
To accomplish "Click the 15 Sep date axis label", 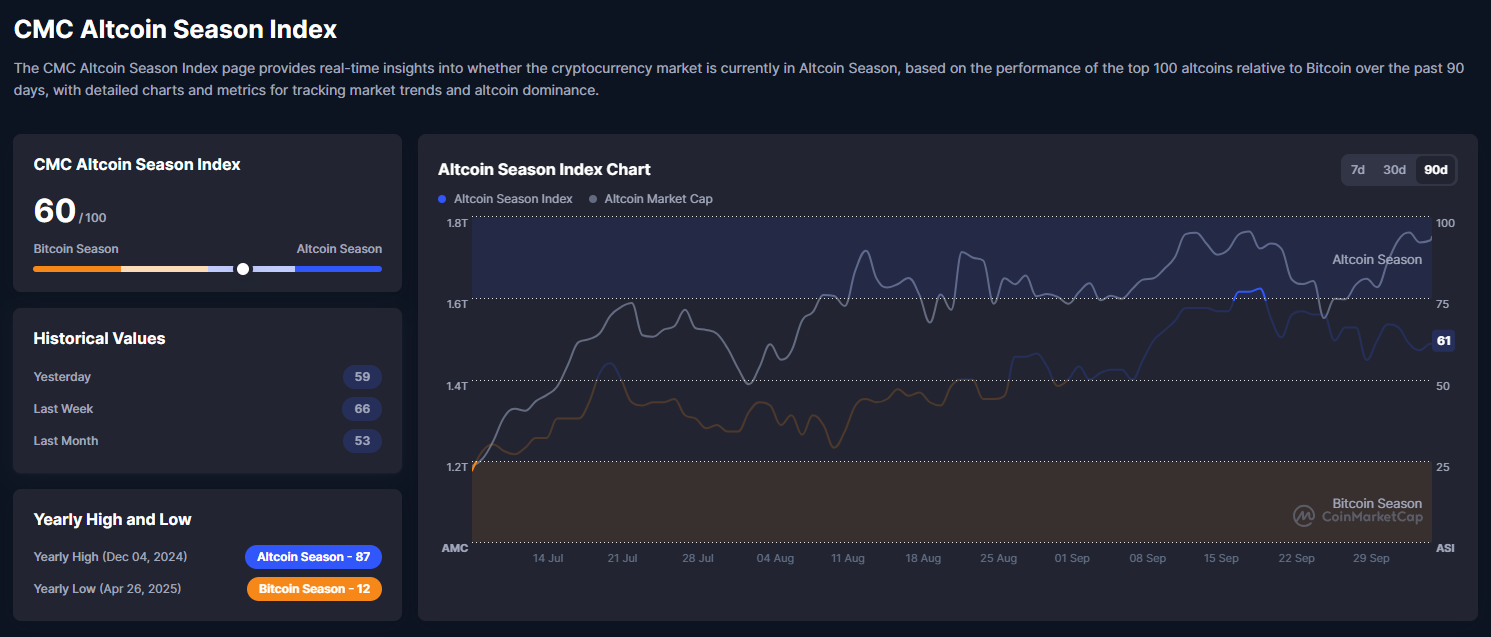I will [1222, 558].
